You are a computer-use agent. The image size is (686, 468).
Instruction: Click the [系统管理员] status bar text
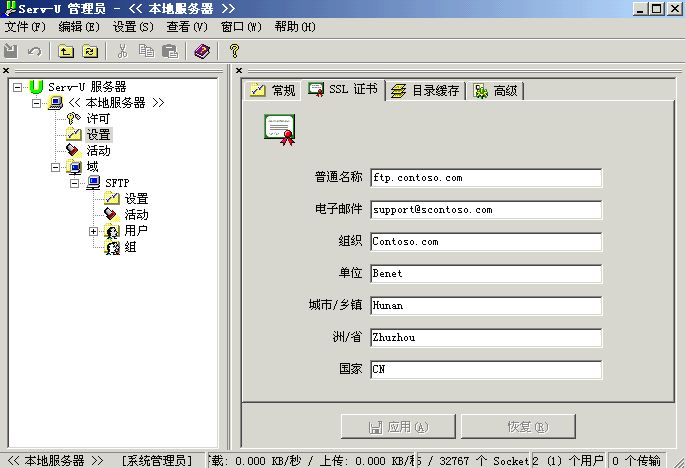[x=157, y=461]
